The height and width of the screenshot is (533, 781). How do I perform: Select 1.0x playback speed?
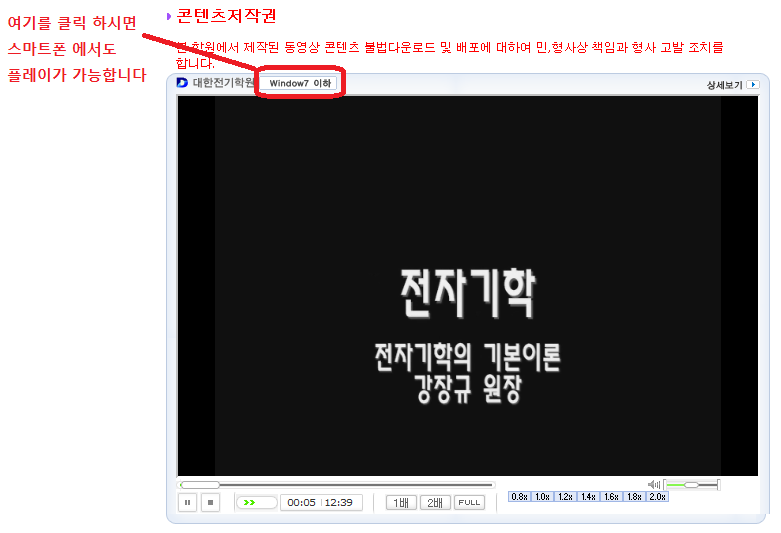(542, 497)
